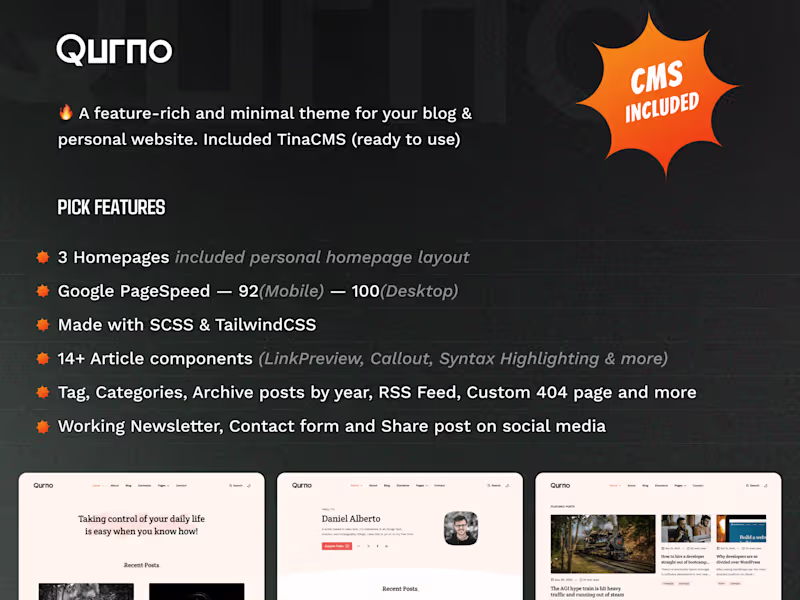Expand Home dropdown in the Taking control preview
The width and height of the screenshot is (800, 600).
tap(98, 486)
